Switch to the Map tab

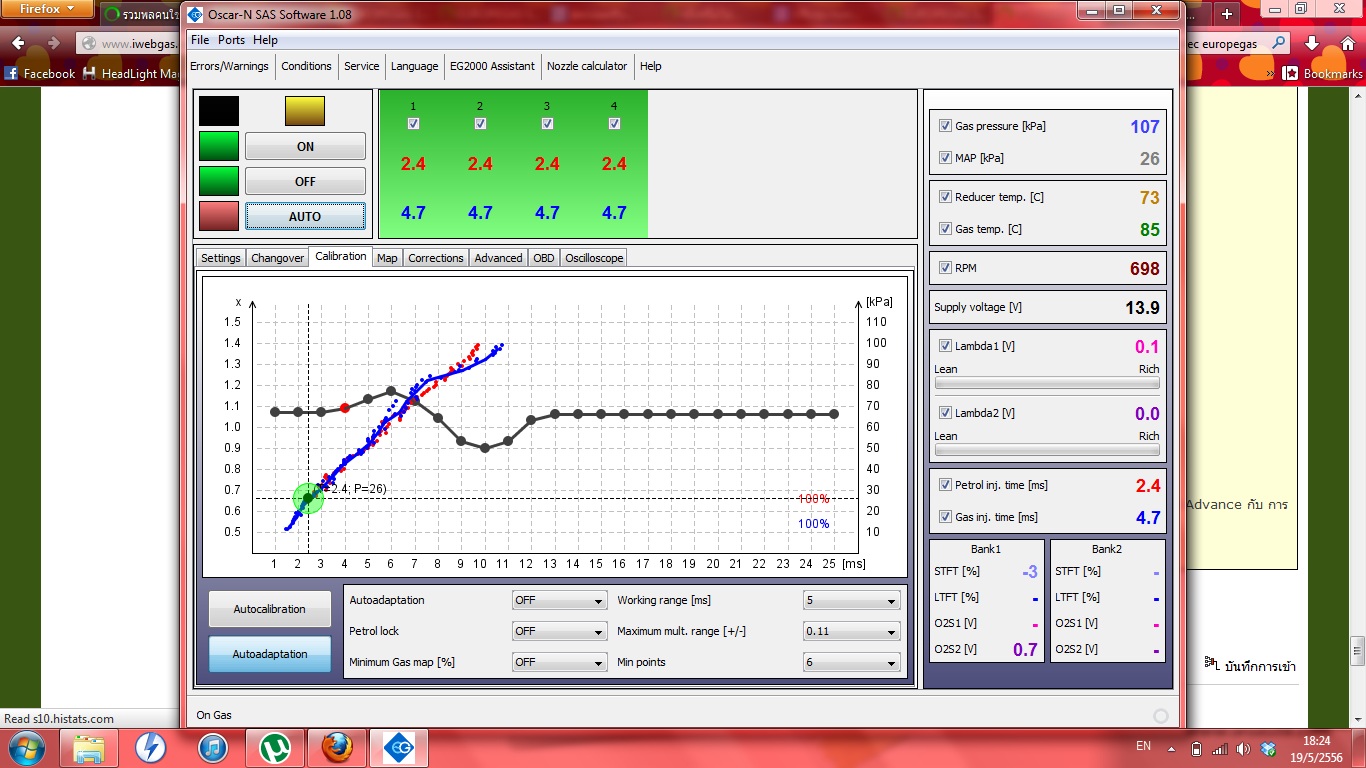click(x=387, y=258)
